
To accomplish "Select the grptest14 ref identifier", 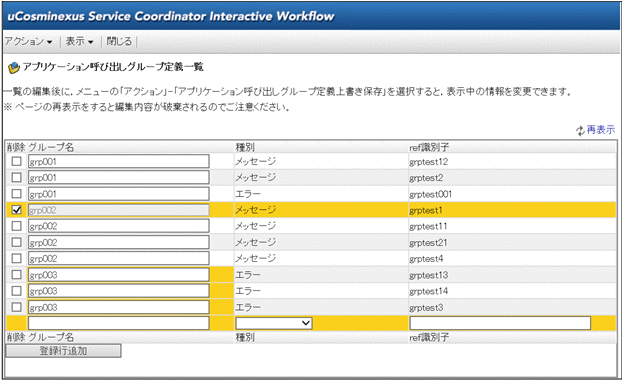I will point(428,291).
